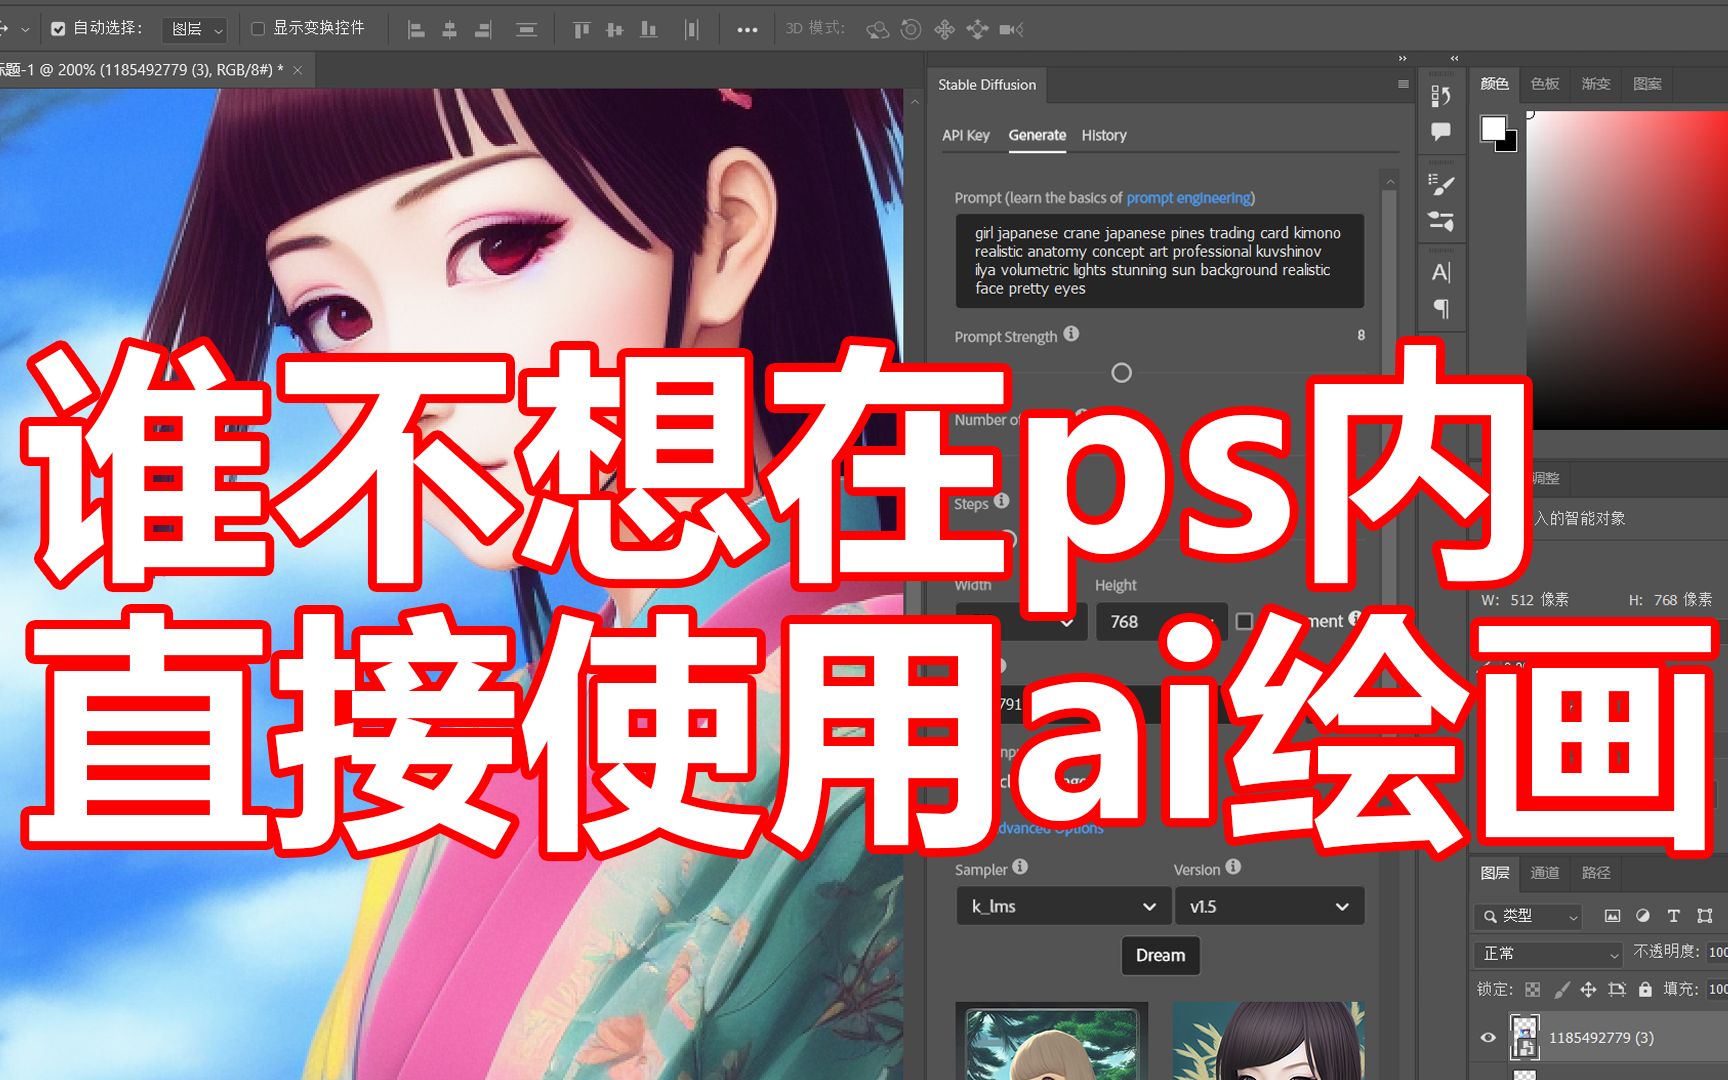
Task: Open the API Key tab
Action: tap(966, 135)
